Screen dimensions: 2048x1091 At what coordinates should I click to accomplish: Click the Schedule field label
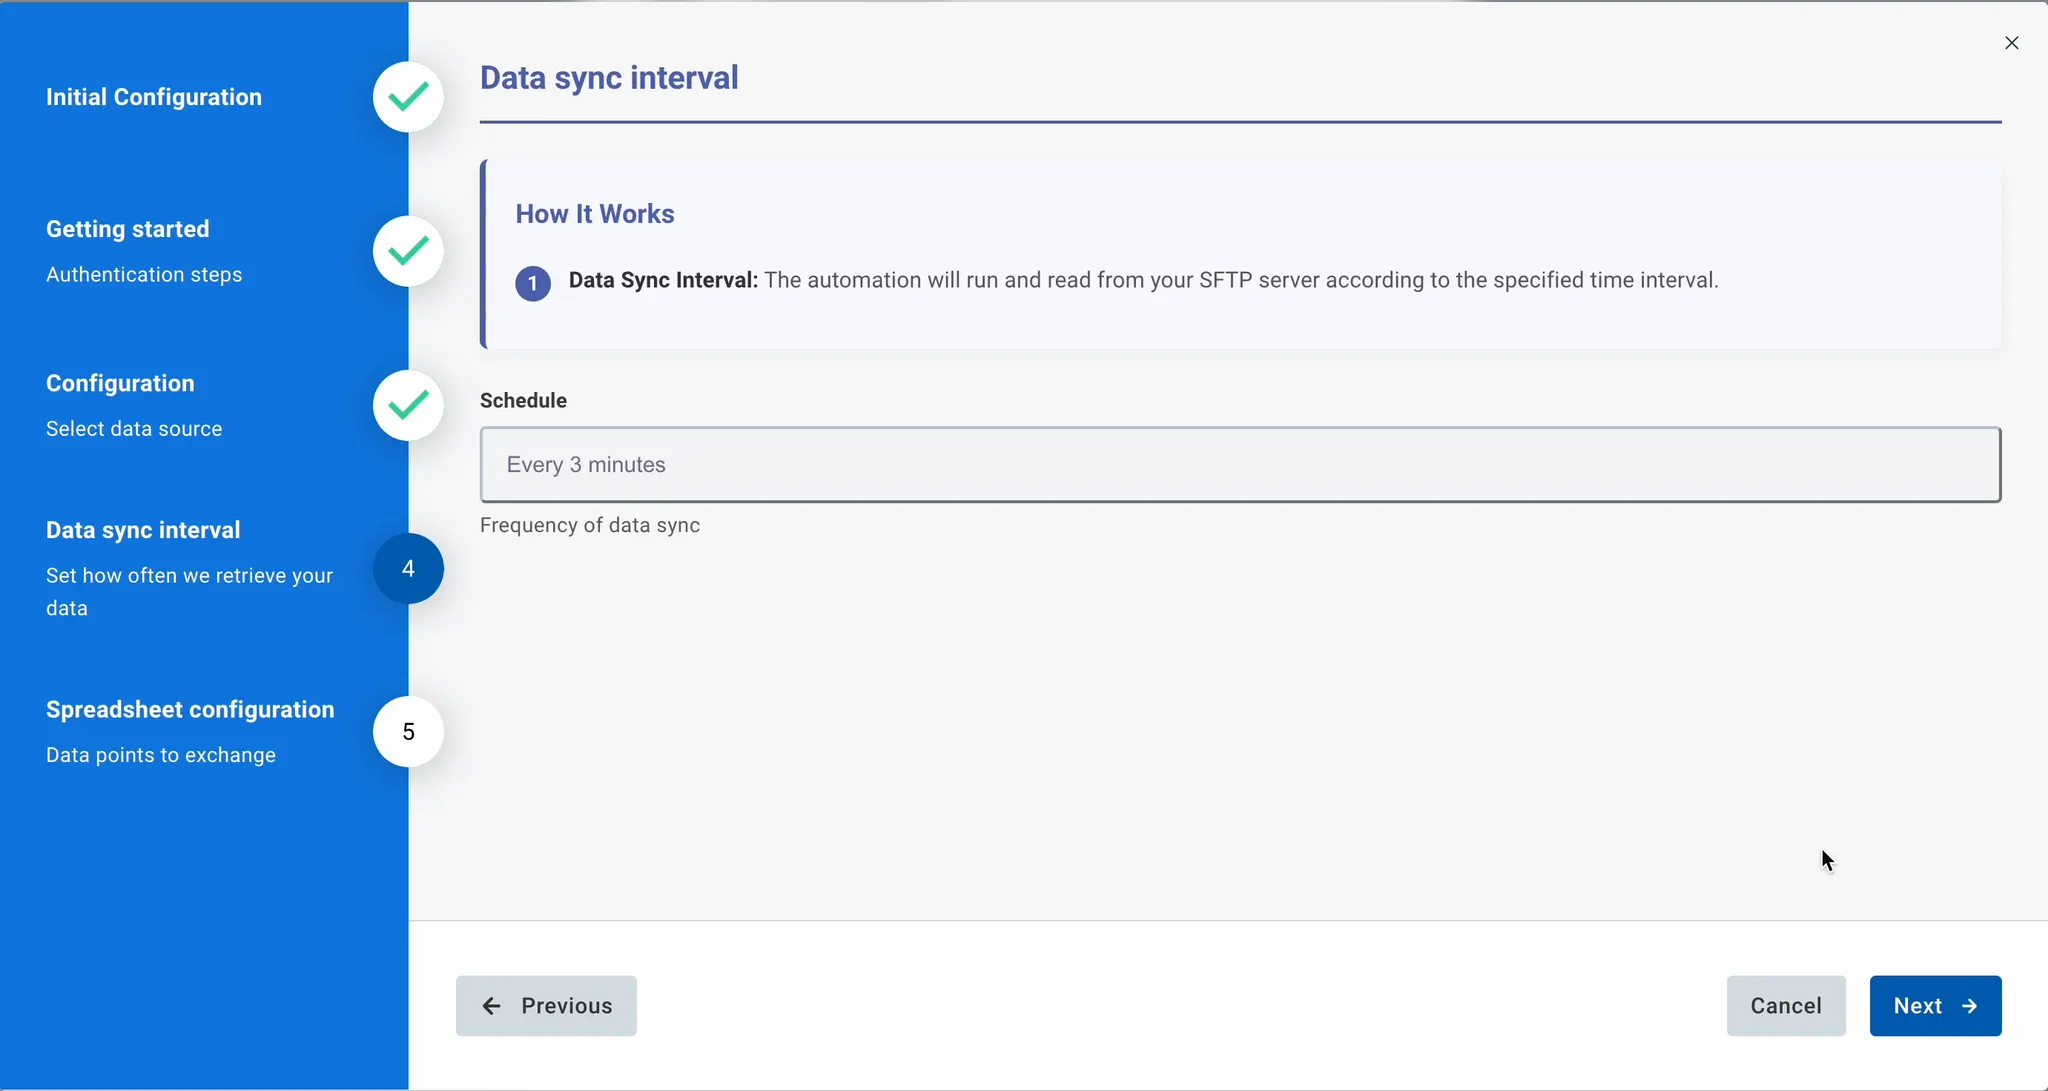pyautogui.click(x=523, y=400)
